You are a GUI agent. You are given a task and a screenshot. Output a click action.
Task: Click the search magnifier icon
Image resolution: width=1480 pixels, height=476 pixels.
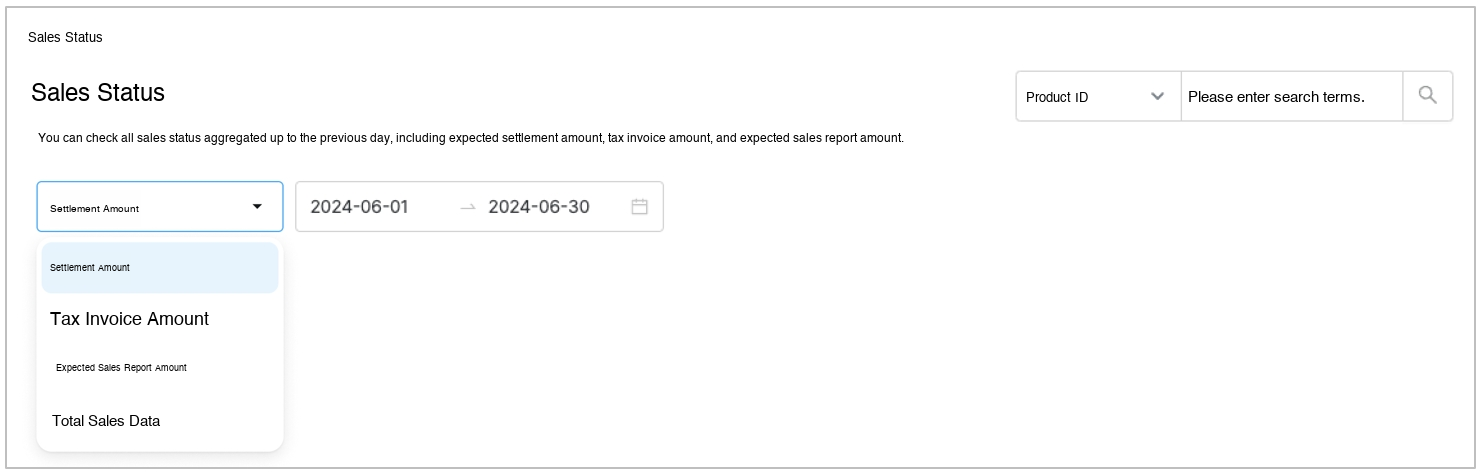(x=1427, y=96)
